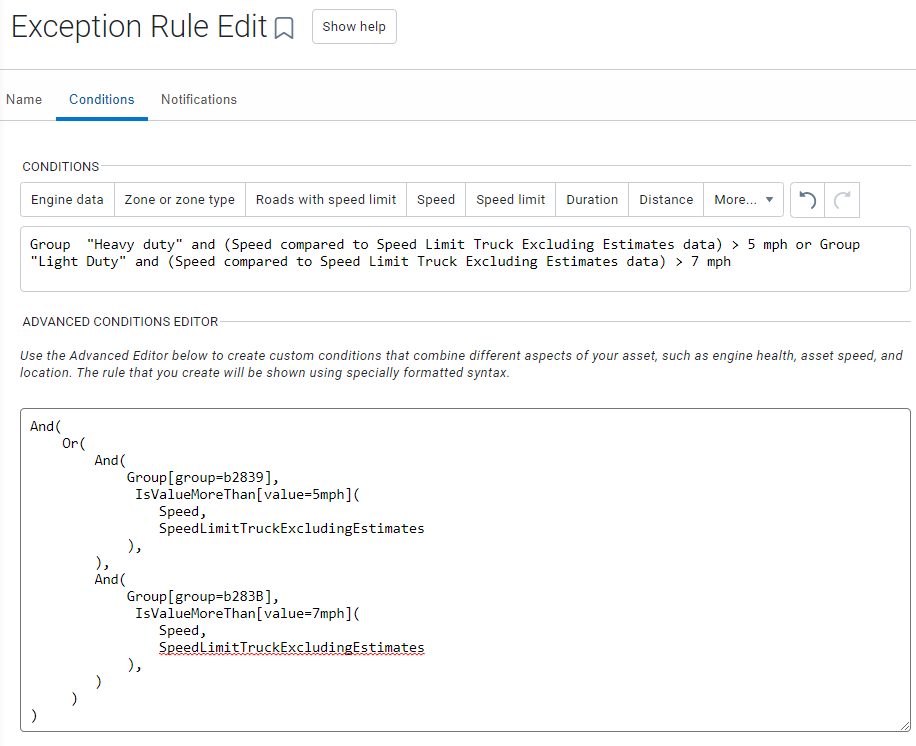This screenshot has height=746, width=916.
Task: Grab the advanced editor resize handle
Action: 905,726
